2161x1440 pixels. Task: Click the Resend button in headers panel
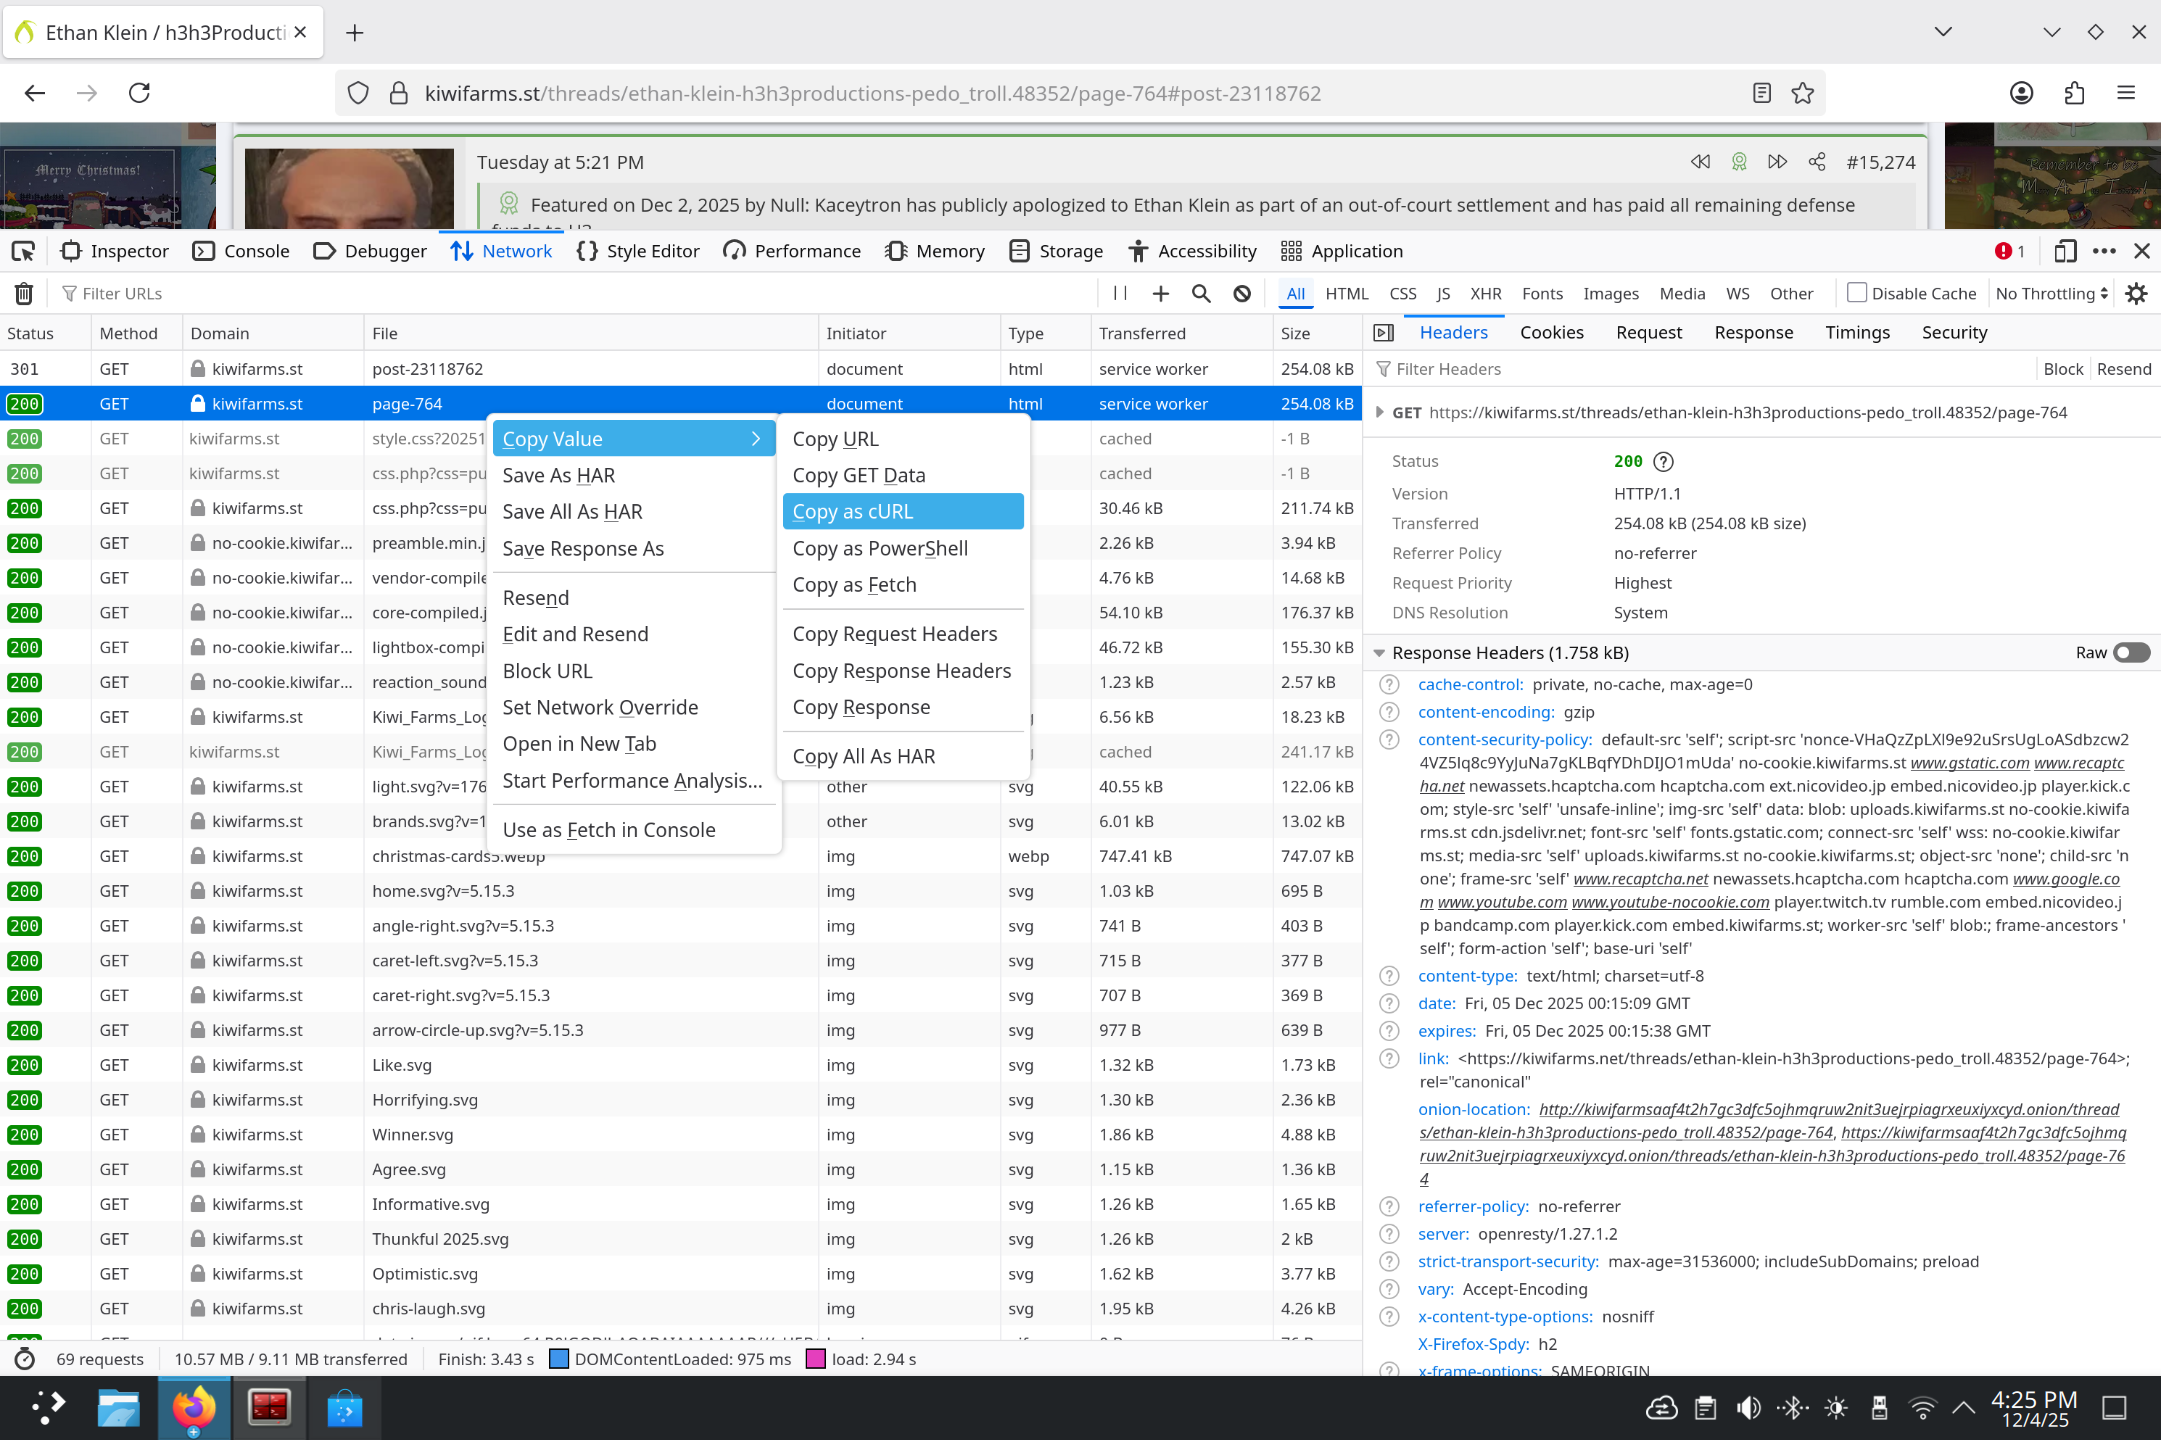2124,368
